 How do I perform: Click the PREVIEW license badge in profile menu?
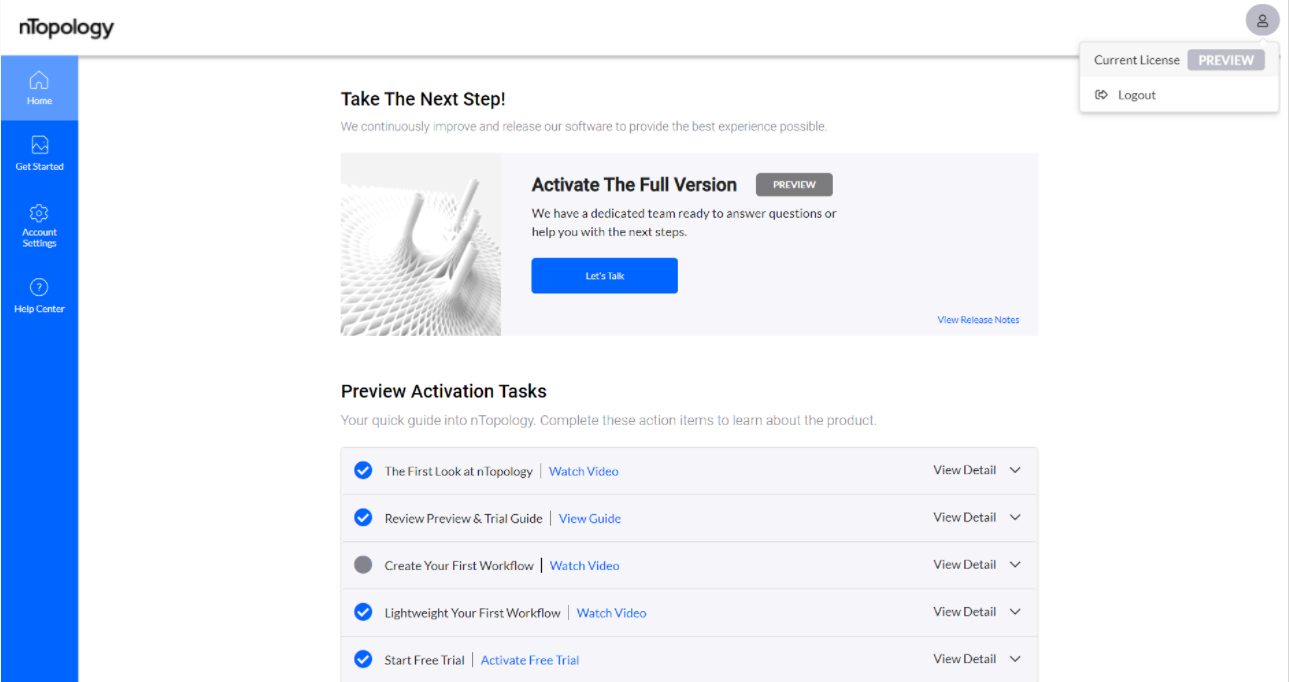point(1226,60)
